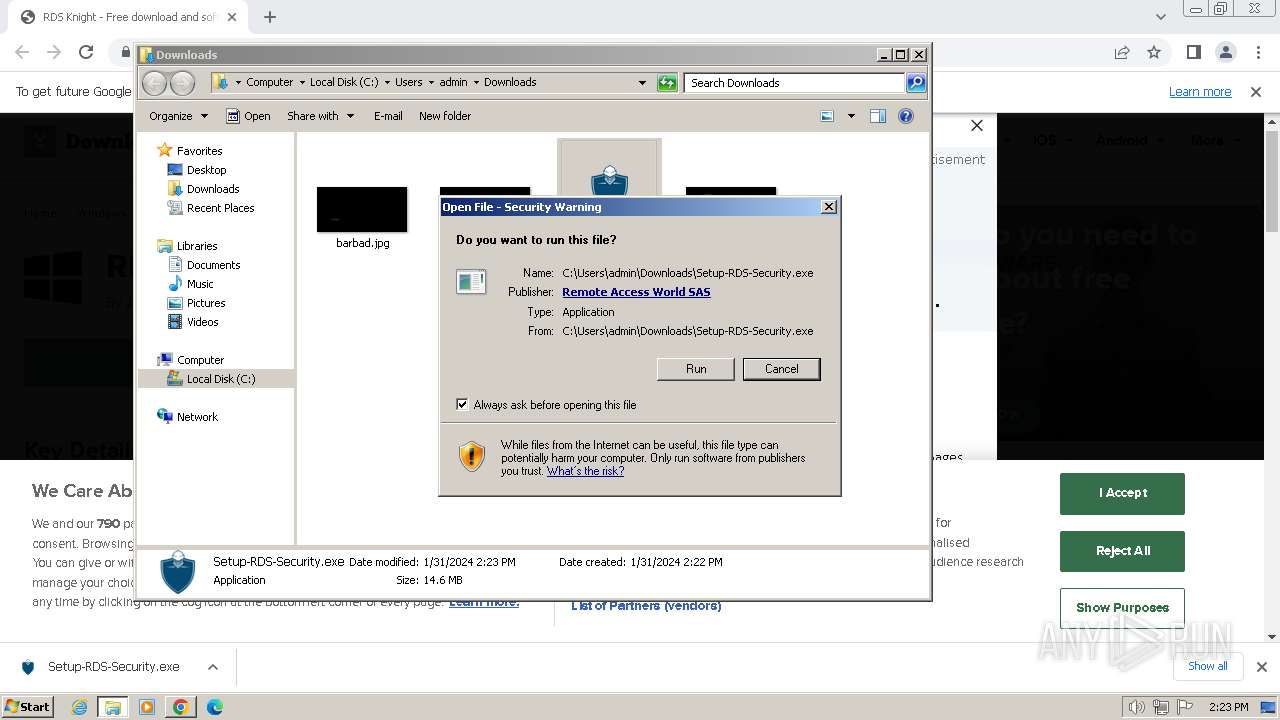Viewport: 1280px width, 720px height.
Task: Reload the Chrome page
Action: point(86,52)
